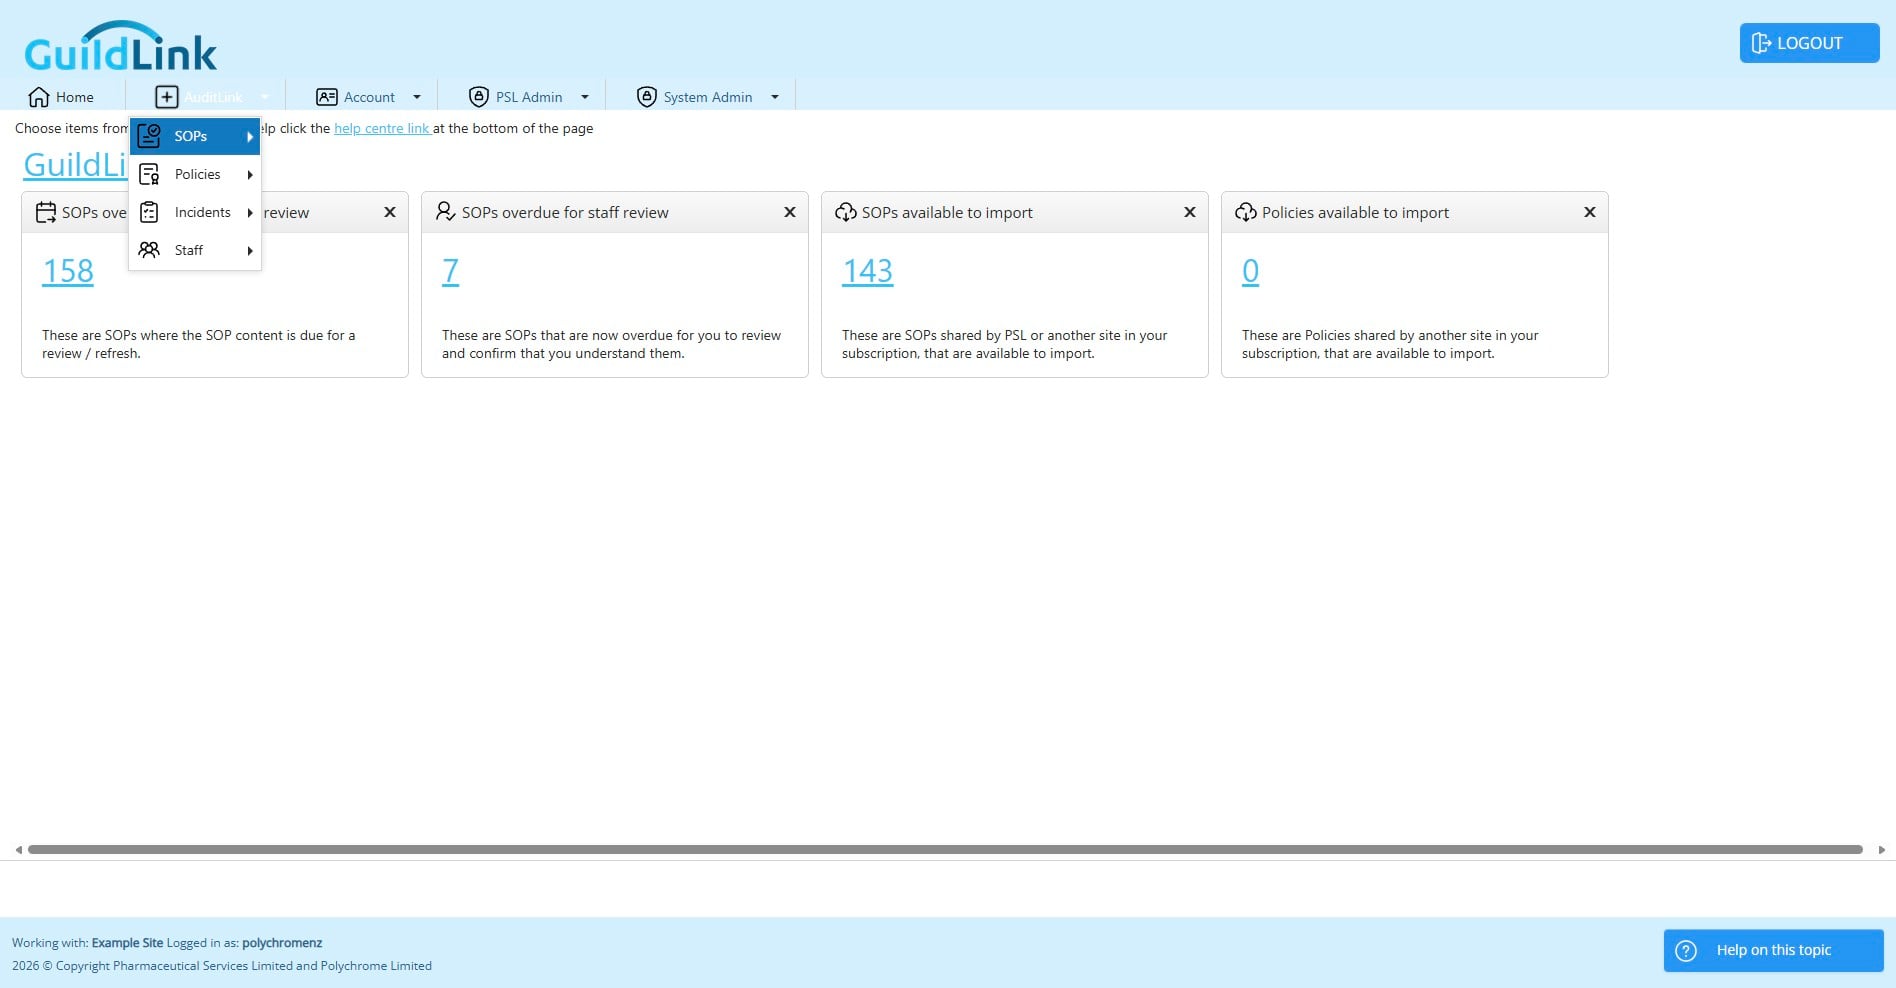The image size is (1896, 988).
Task: Click the horizontal scrollbar track
Action: (x=945, y=850)
